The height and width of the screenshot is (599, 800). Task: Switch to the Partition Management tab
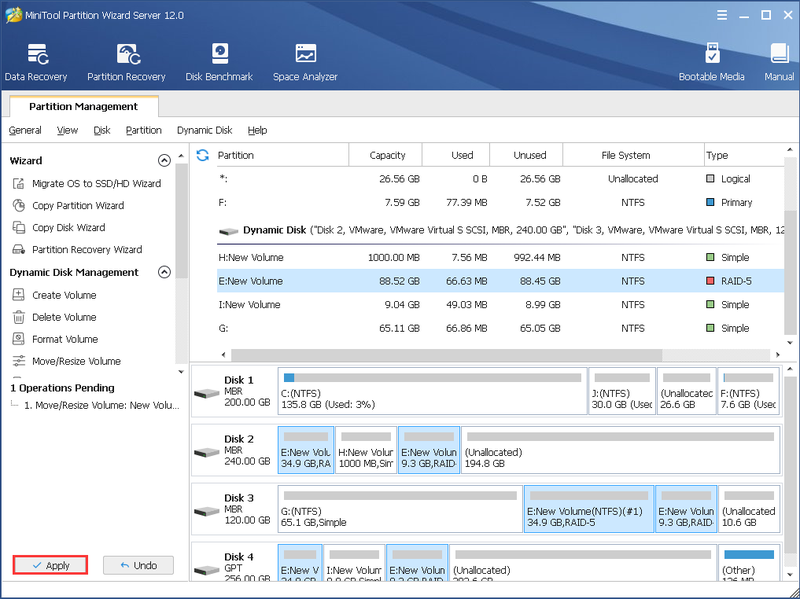point(84,106)
